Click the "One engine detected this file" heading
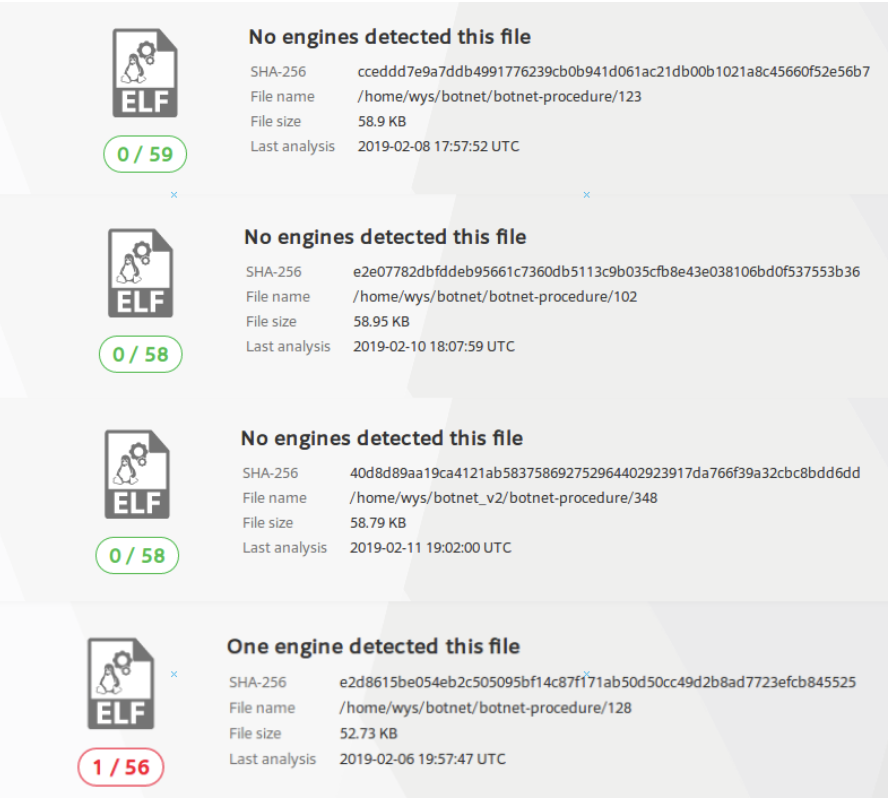Image resolution: width=888 pixels, height=798 pixels. [x=373, y=646]
